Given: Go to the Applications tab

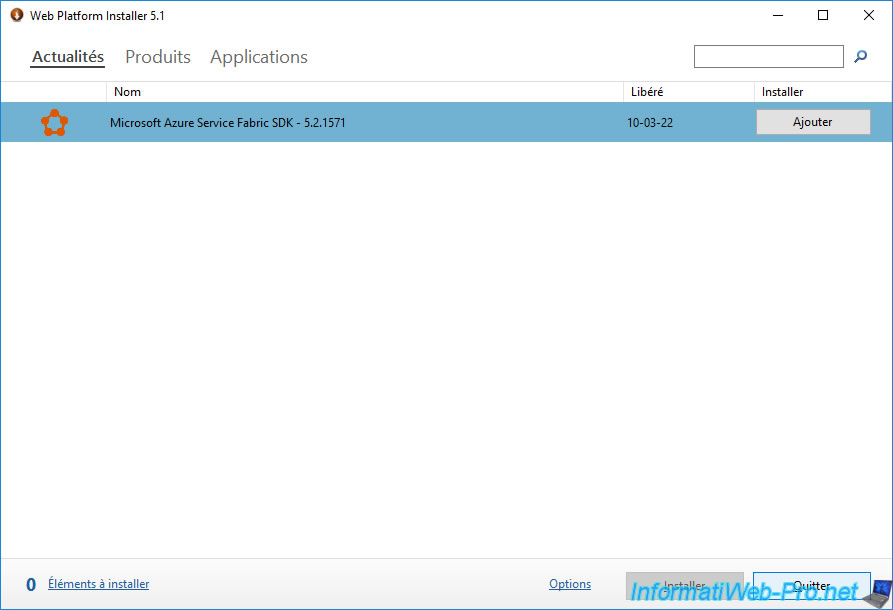Looking at the screenshot, I should 259,57.
